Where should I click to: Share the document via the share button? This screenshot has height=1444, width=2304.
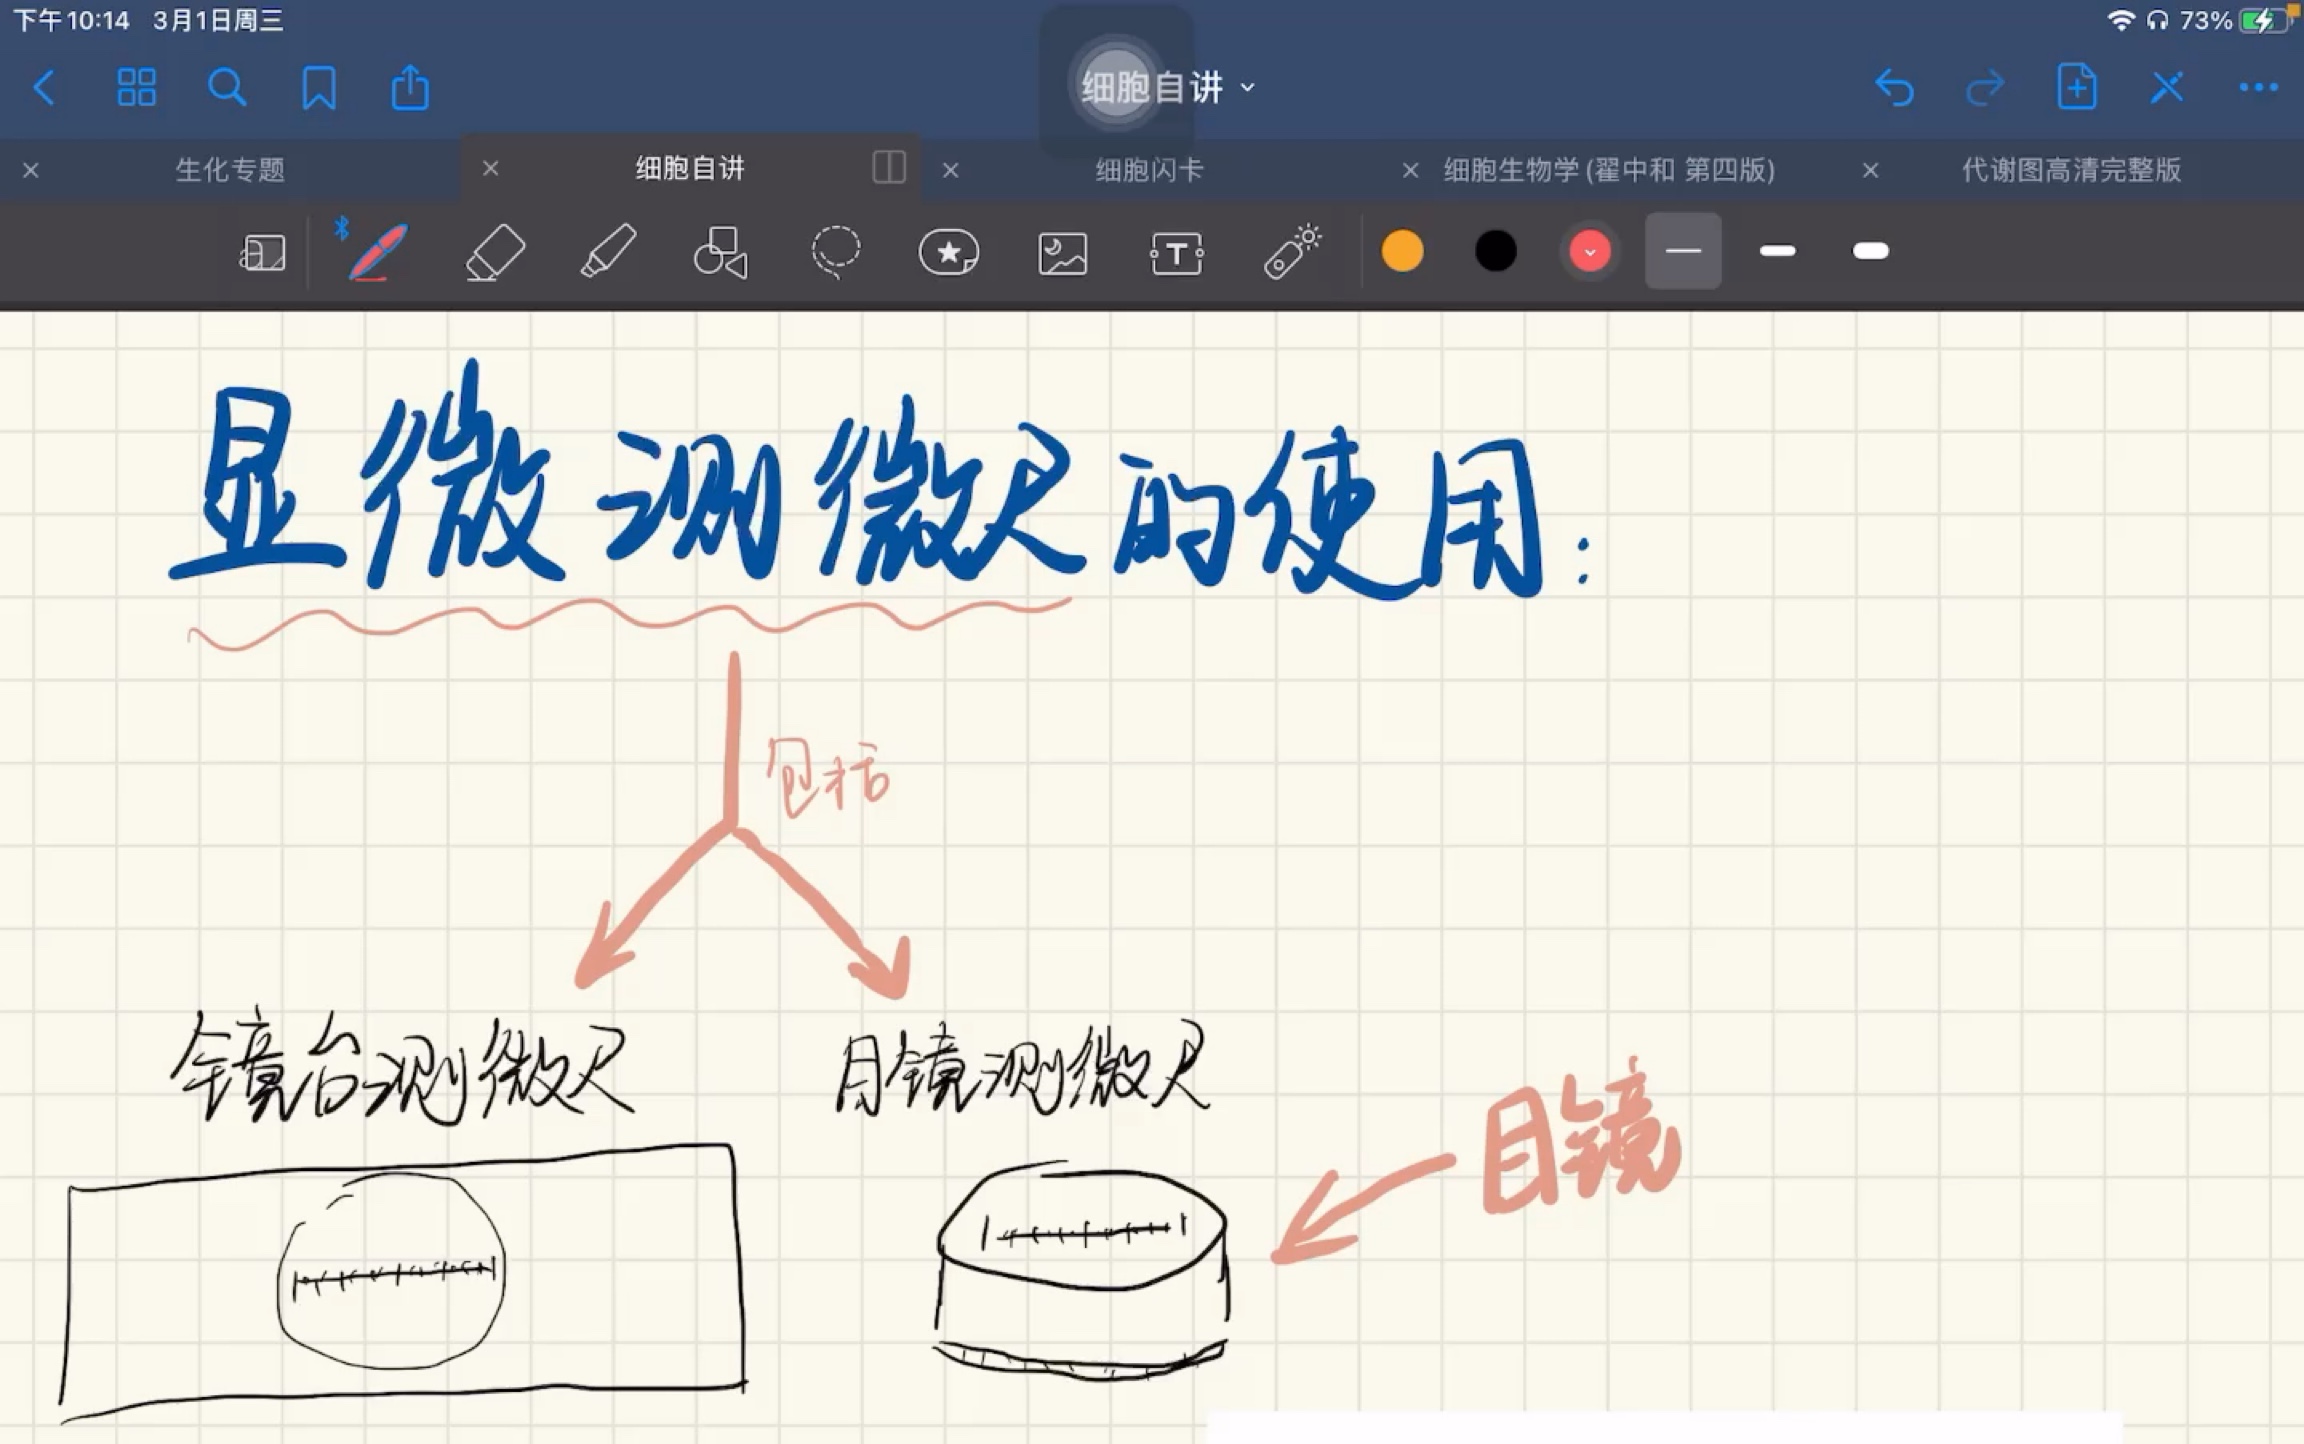(x=410, y=87)
